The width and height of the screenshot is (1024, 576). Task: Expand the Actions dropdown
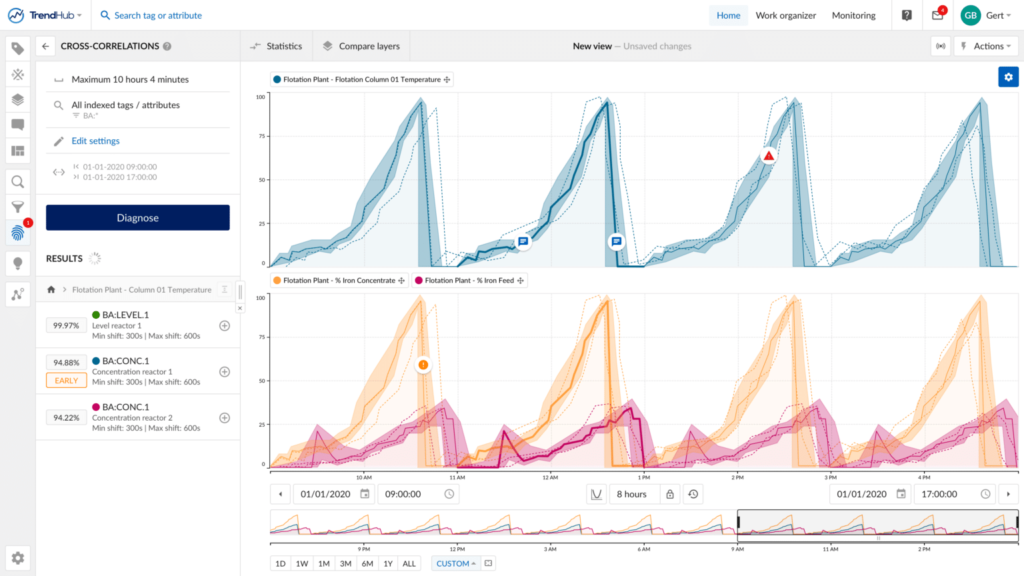coord(987,46)
